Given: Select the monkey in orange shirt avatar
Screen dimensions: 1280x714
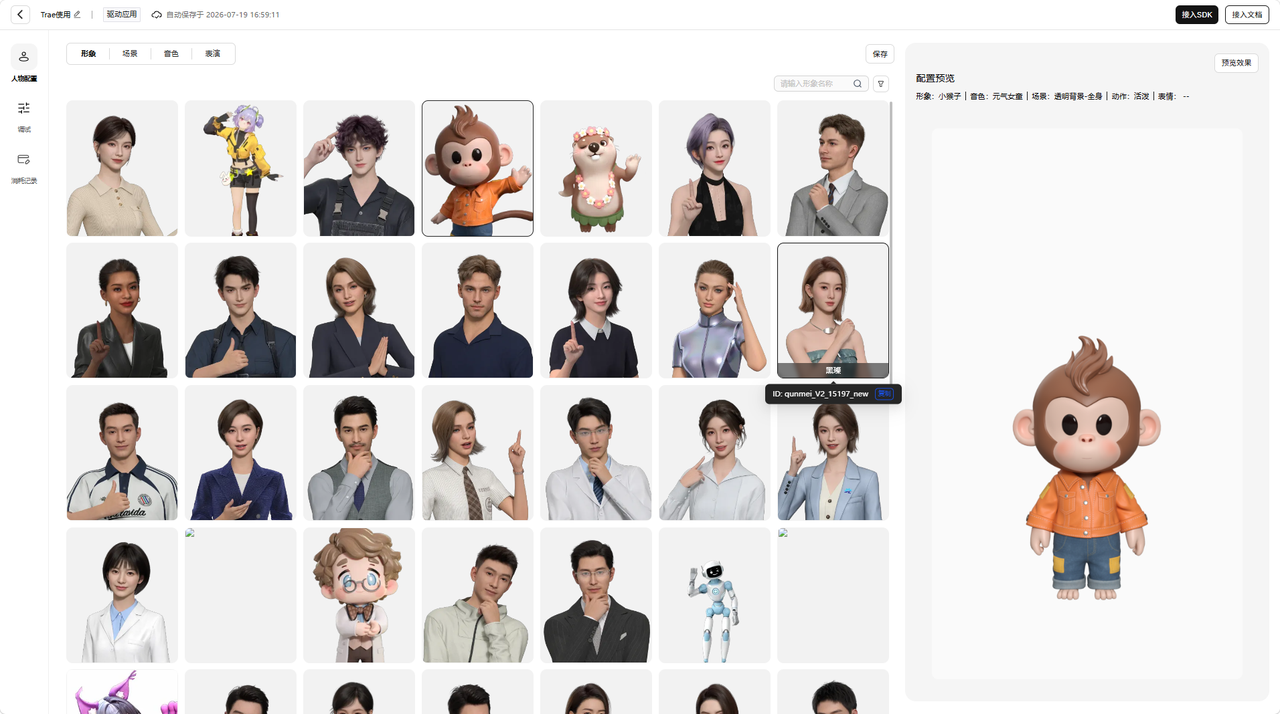Looking at the screenshot, I should (x=478, y=168).
